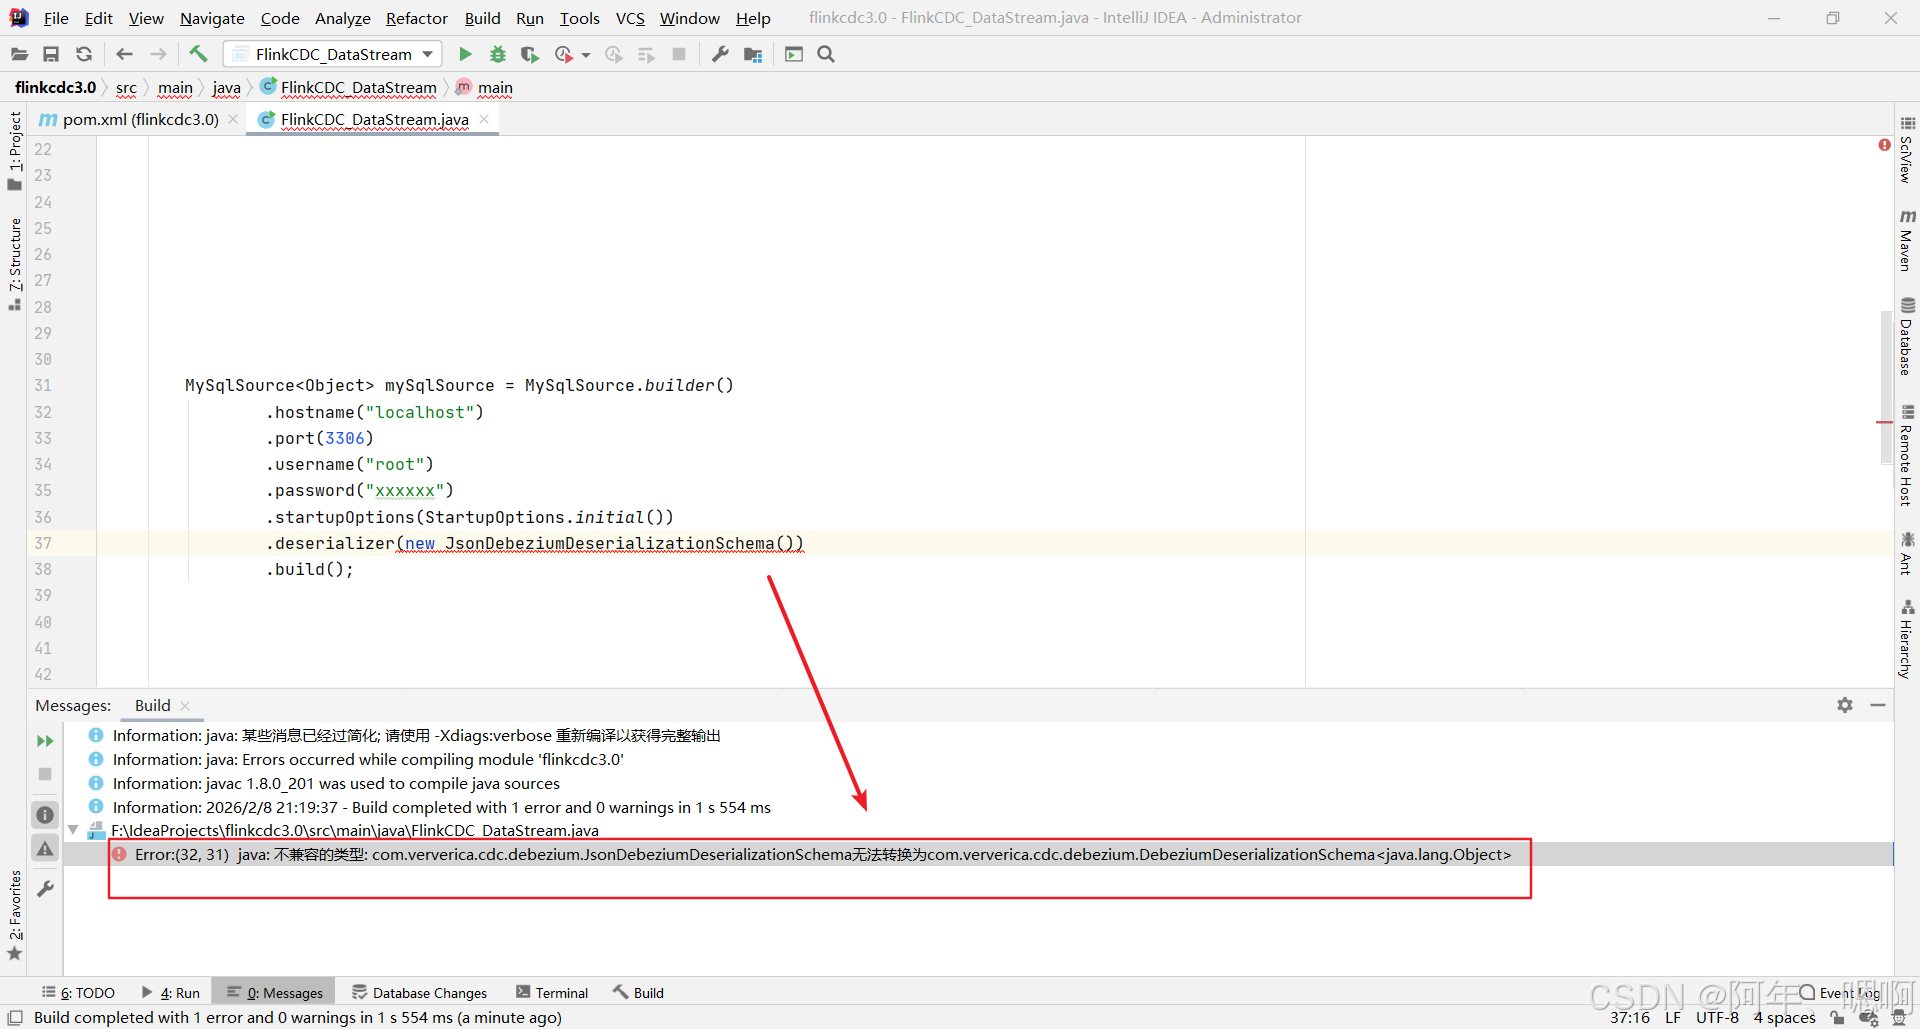Viewport: 1920px width, 1029px height.
Task: Toggle tool window bars icon in status bar
Action: click(15, 1017)
